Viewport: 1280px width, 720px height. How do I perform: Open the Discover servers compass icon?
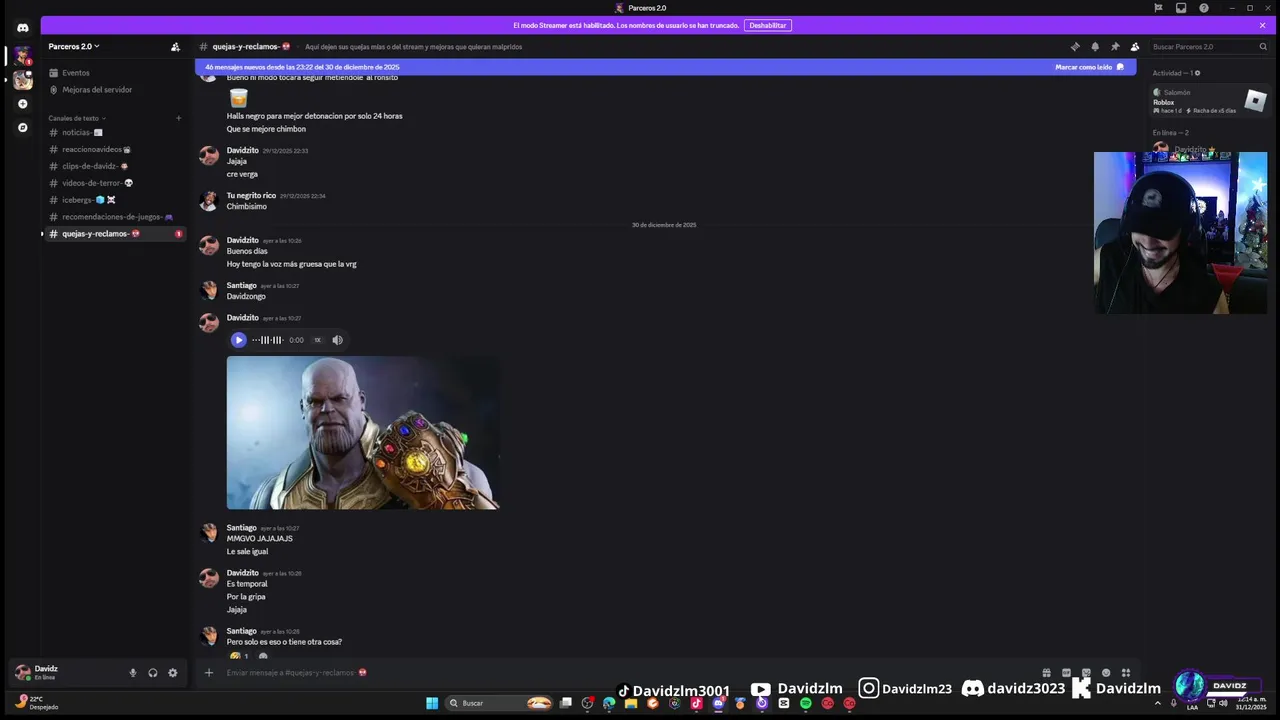[x=22, y=128]
